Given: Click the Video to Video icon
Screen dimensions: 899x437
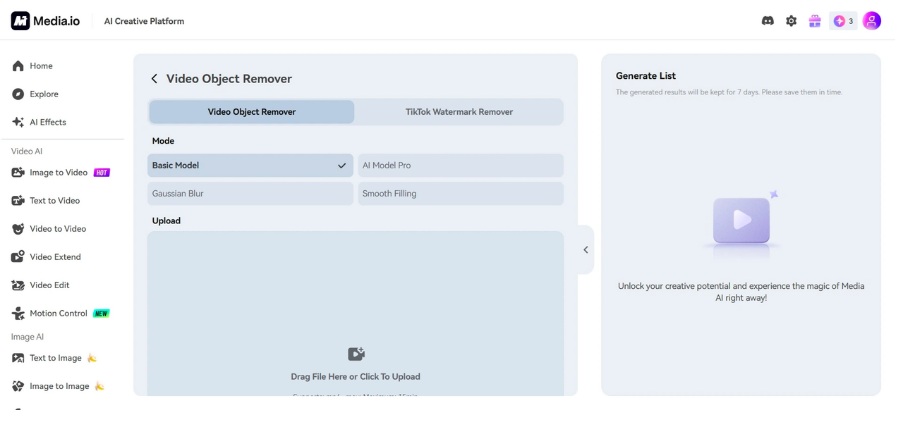Looking at the screenshot, I should point(18,229).
